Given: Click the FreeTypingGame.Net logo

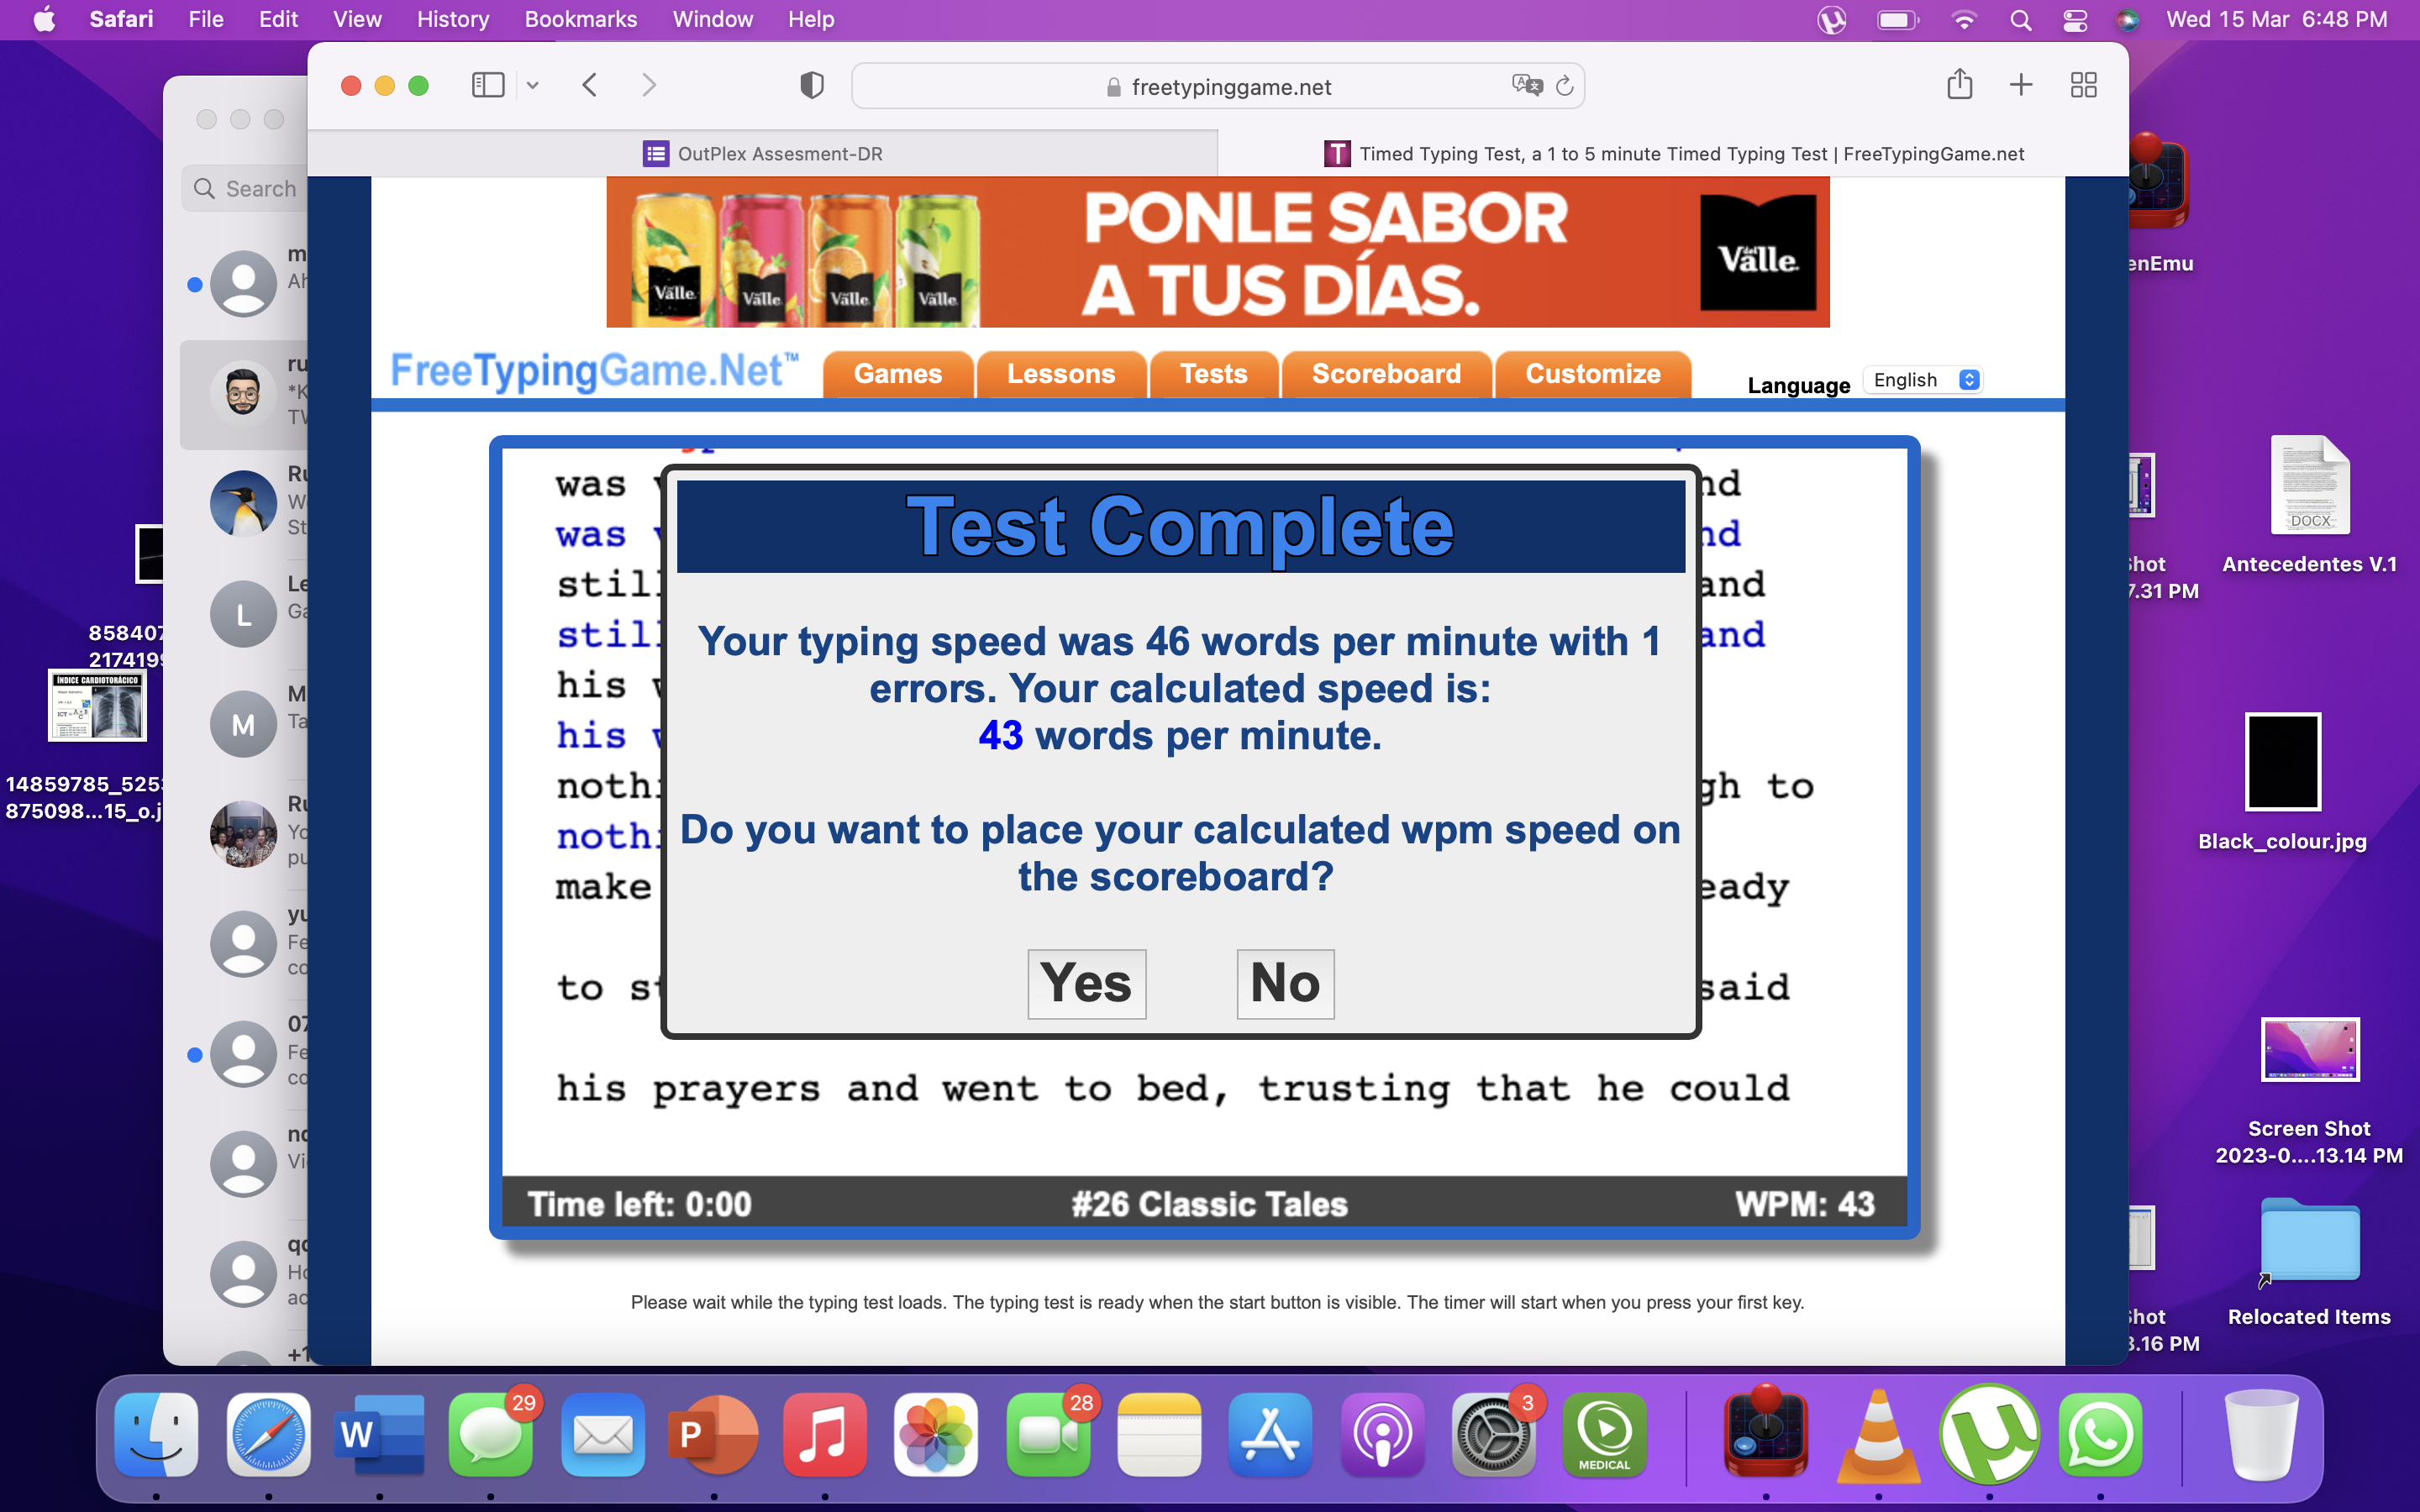Looking at the screenshot, I should 594,371.
